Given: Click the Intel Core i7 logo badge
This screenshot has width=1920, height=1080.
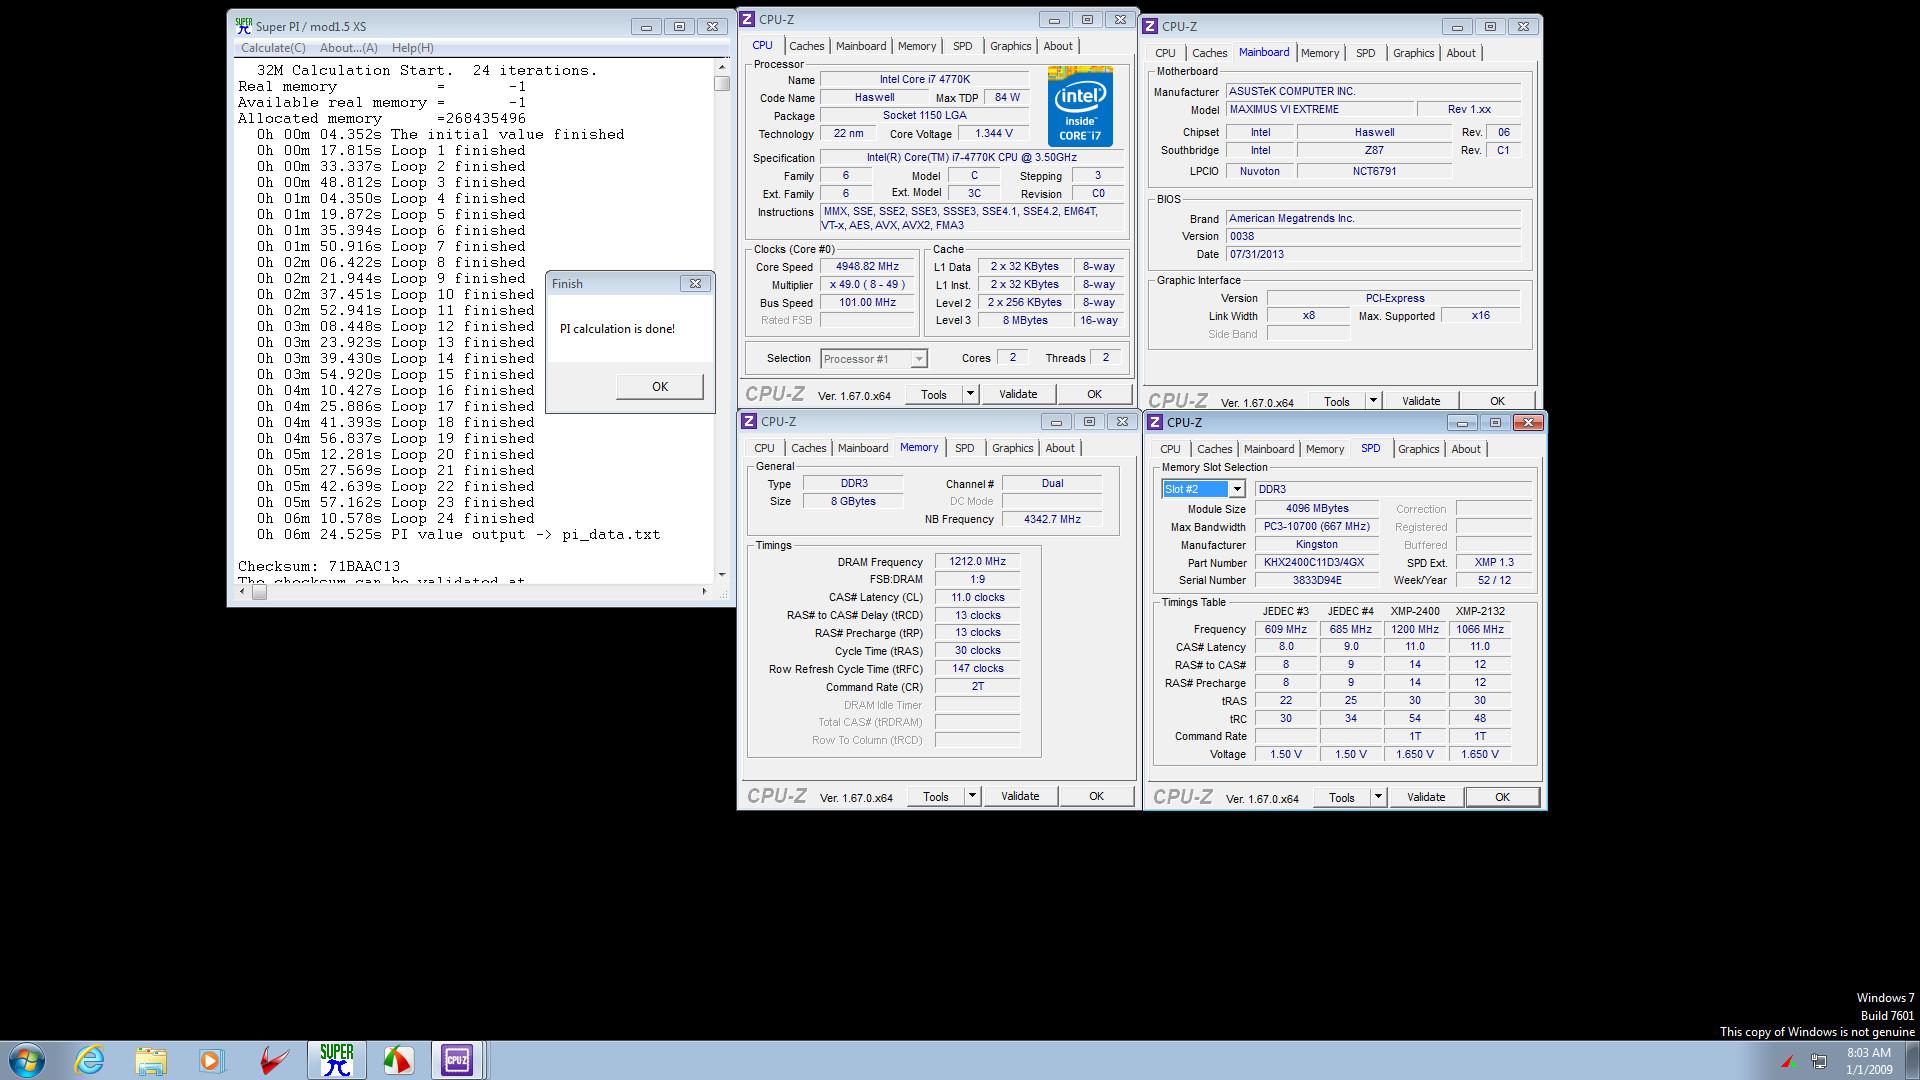Looking at the screenshot, I should click(x=1080, y=106).
